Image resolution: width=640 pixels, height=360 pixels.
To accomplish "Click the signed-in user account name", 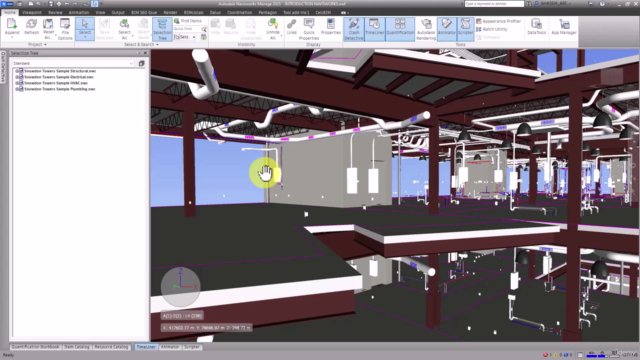I will click(x=554, y=4).
